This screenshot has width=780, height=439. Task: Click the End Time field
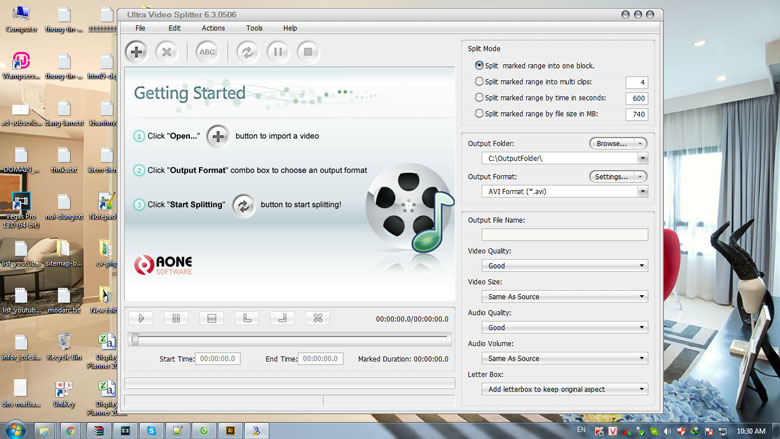320,358
